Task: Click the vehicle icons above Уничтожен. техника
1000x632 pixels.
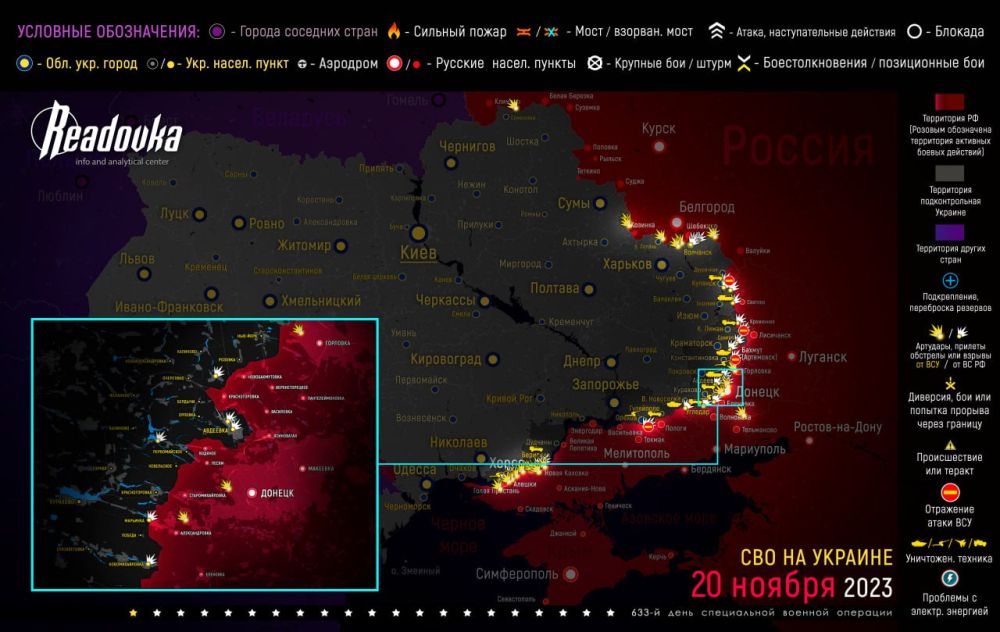Action: point(949,543)
